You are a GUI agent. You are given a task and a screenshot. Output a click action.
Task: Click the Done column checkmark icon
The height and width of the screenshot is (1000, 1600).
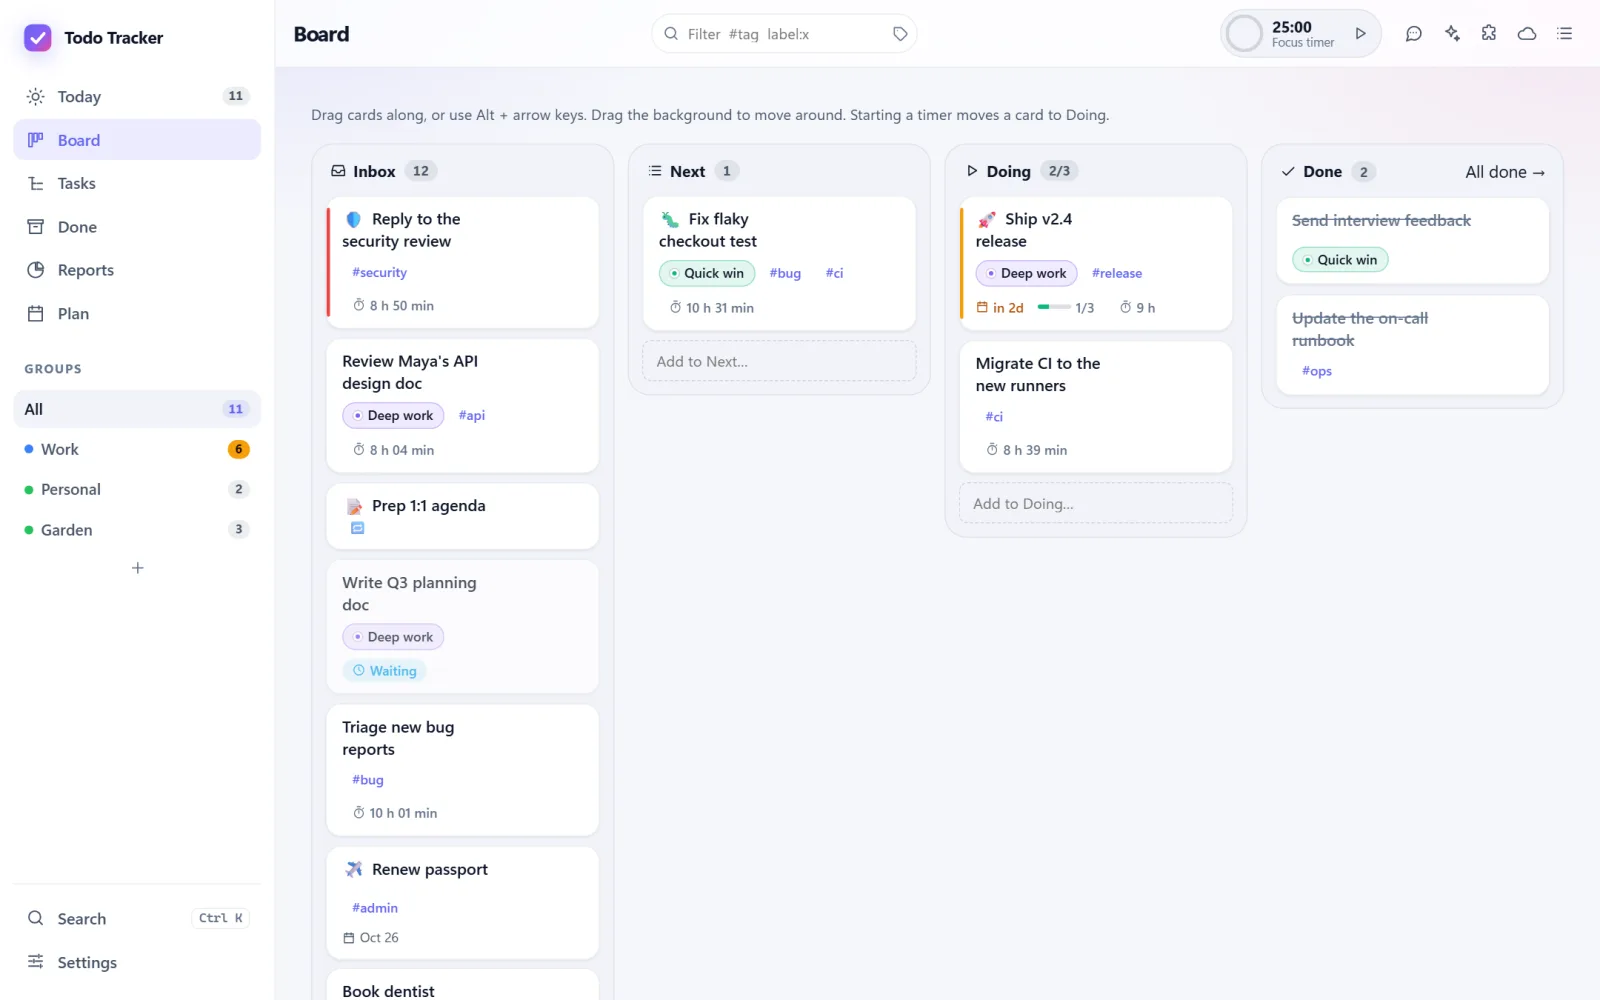[x=1288, y=172]
